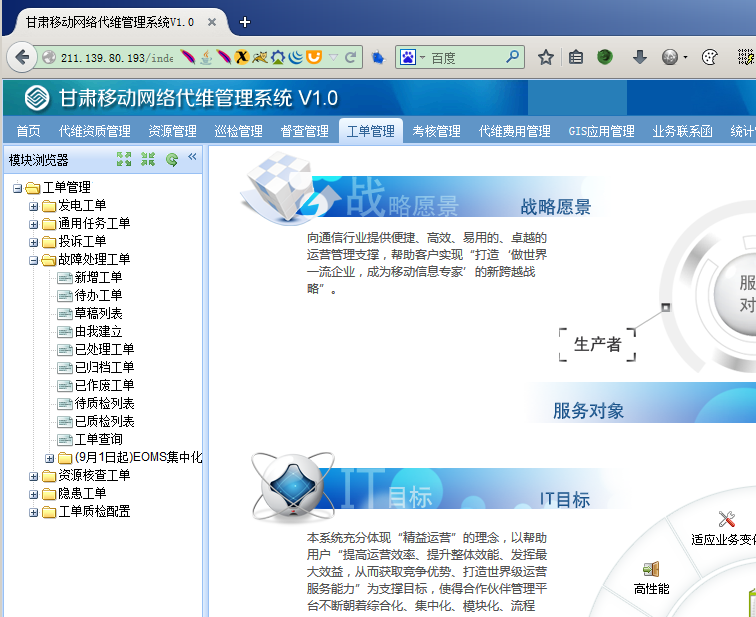The height and width of the screenshot is (617, 756).
Task: Click green refresh icon in 模块浏览器 panel
Action: [172, 159]
